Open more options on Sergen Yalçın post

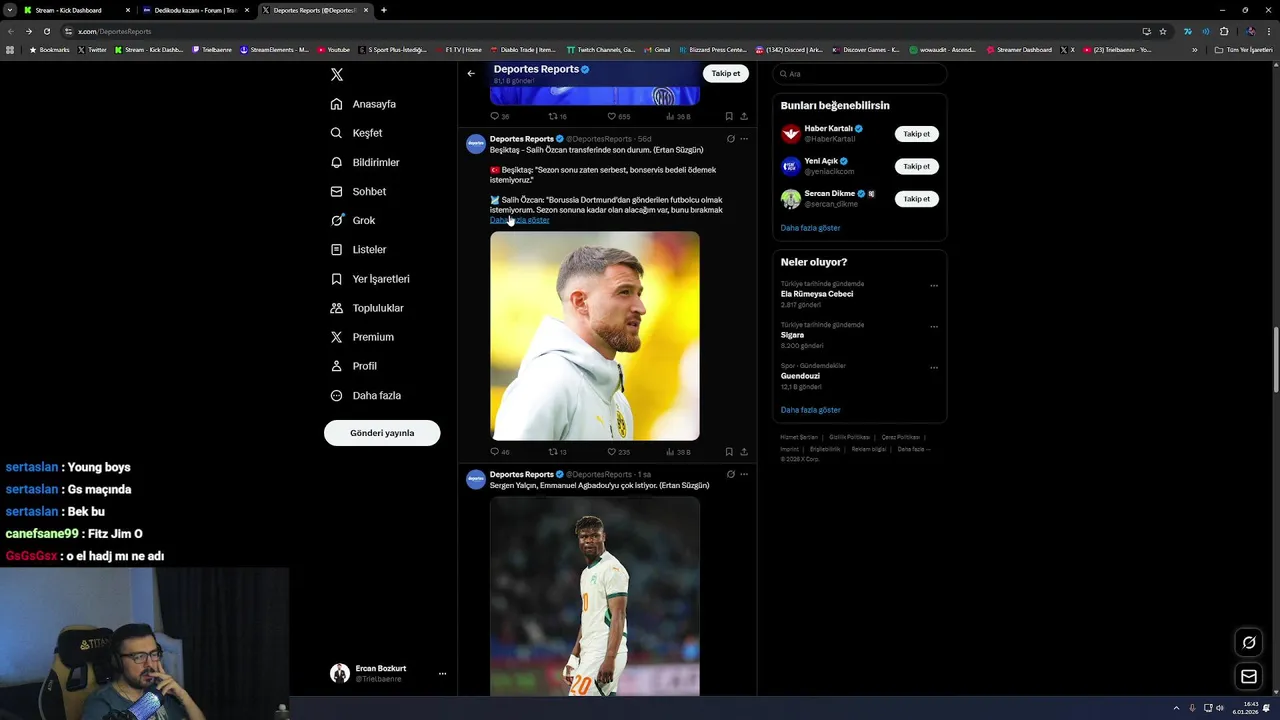click(744, 474)
